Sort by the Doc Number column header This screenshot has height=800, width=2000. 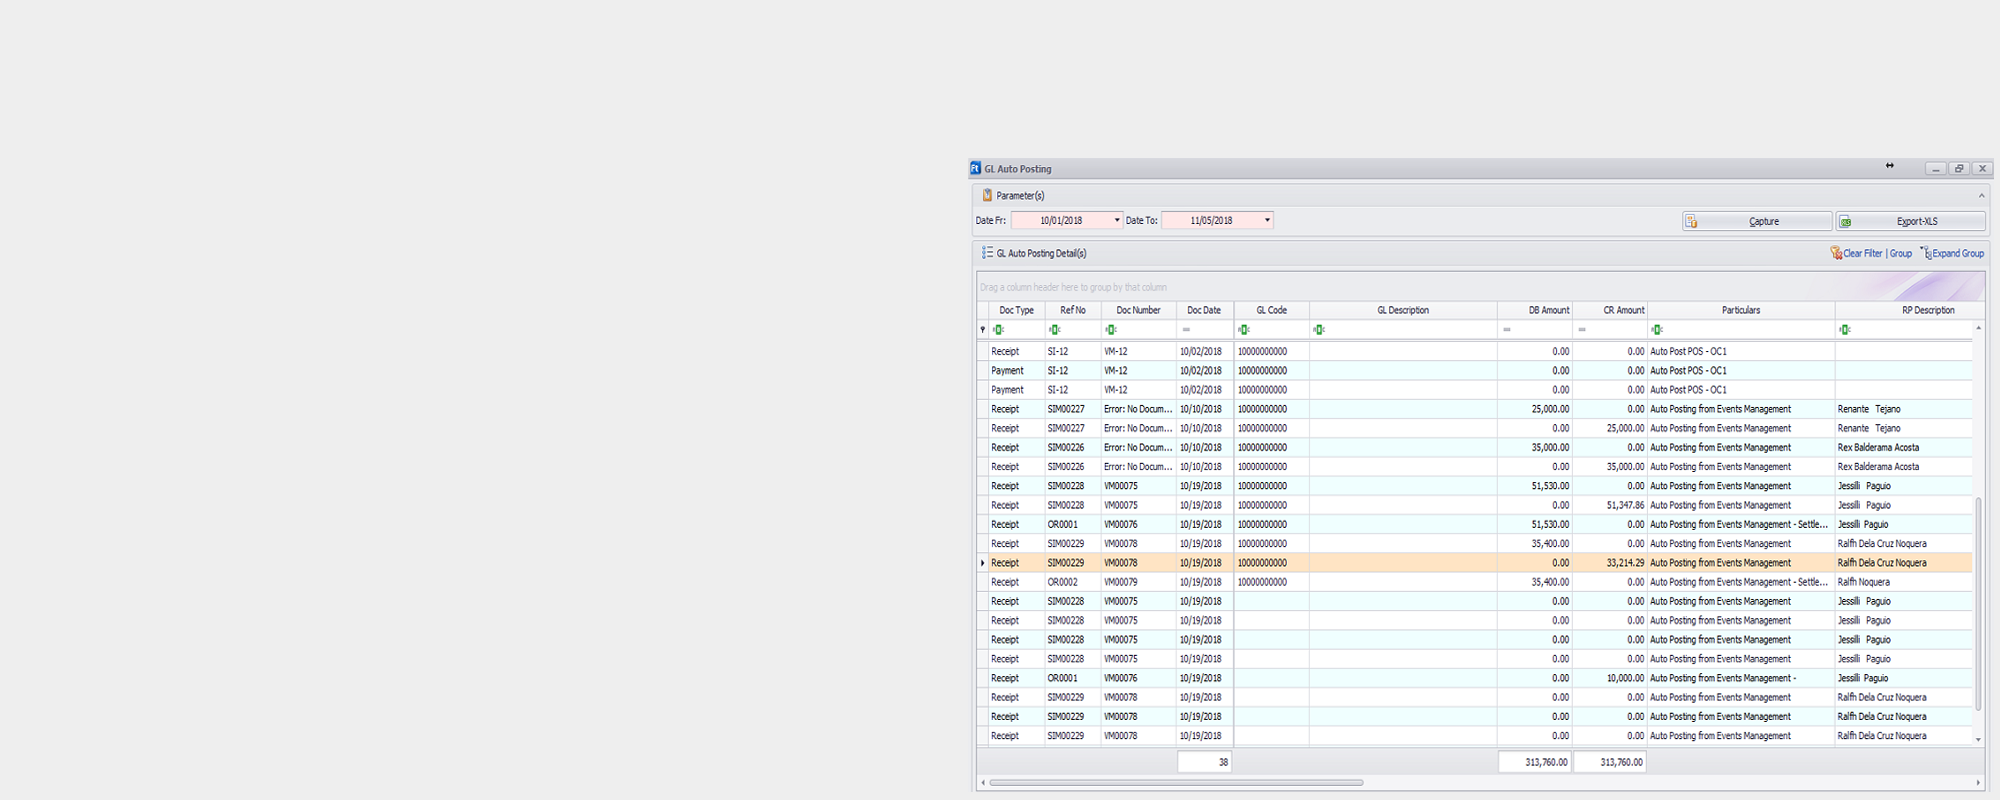(1138, 310)
